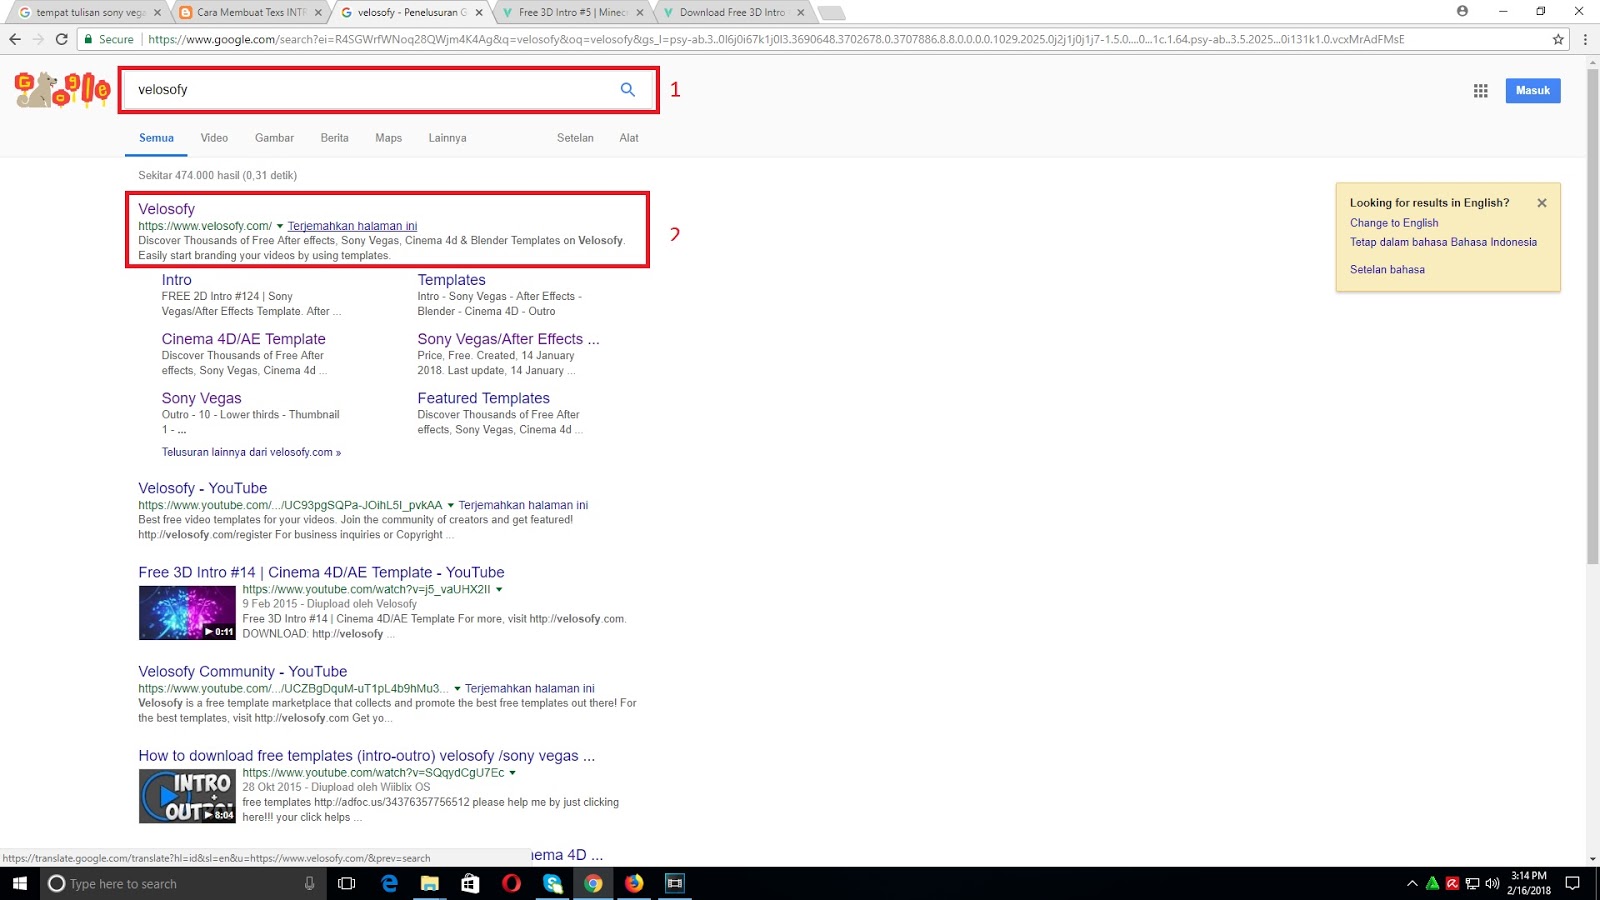Switch to 'Cara Membuat Teks INTR' browser tab
Screen dimensions: 1600x900
point(250,13)
